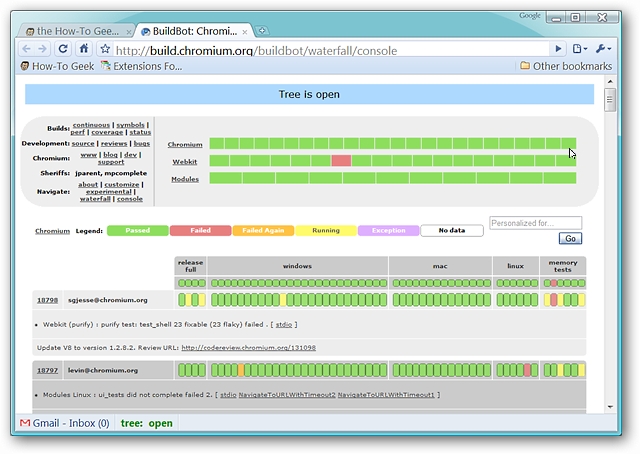Open the Webkit builder row link

click(x=184, y=162)
